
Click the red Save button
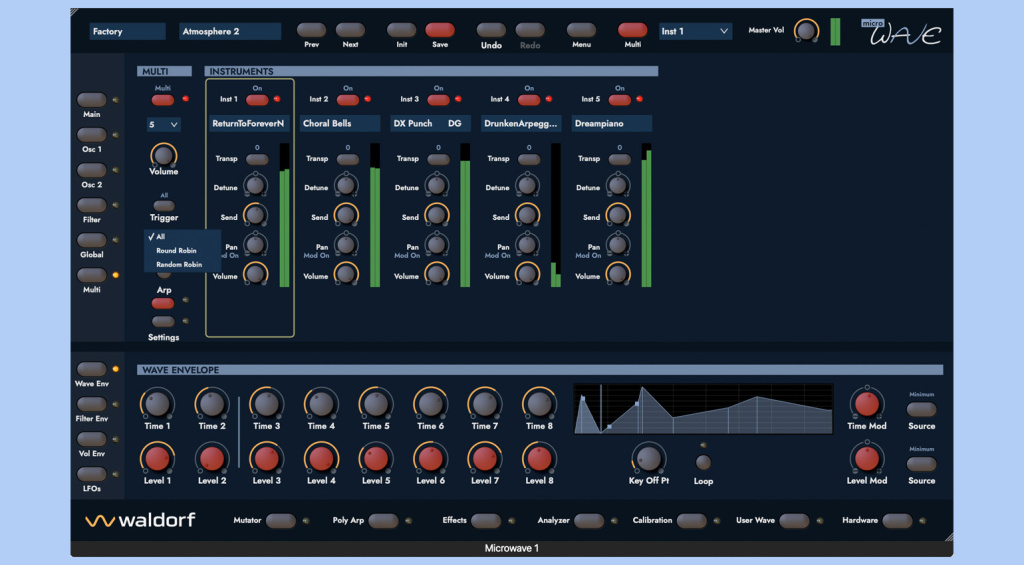click(440, 30)
